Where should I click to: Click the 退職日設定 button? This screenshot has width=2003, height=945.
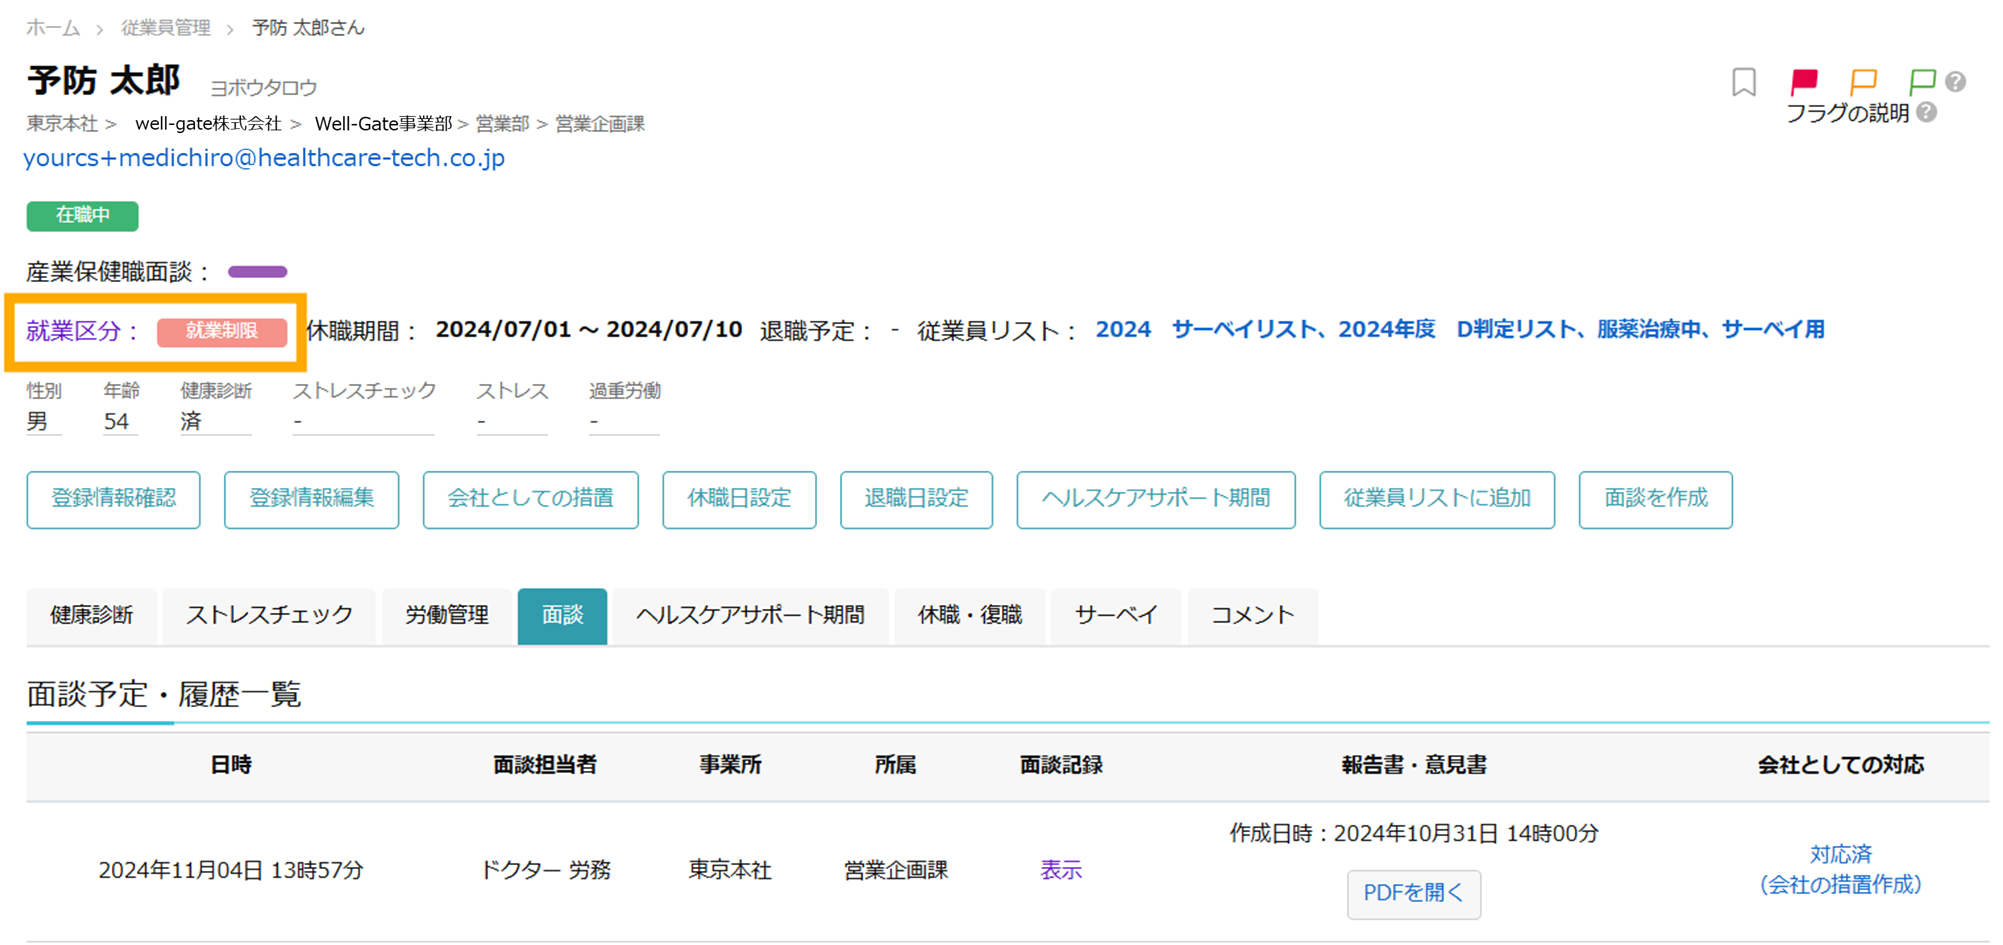(x=917, y=499)
